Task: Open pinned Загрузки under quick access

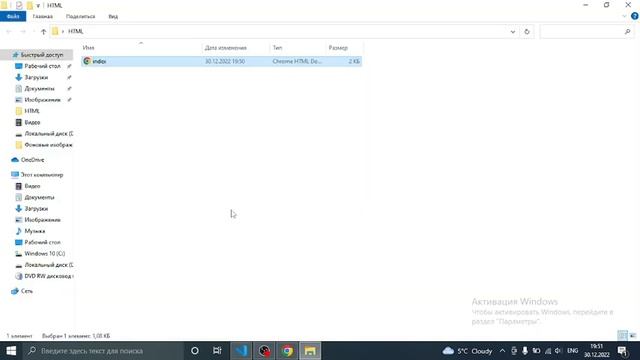Action: (x=36, y=78)
